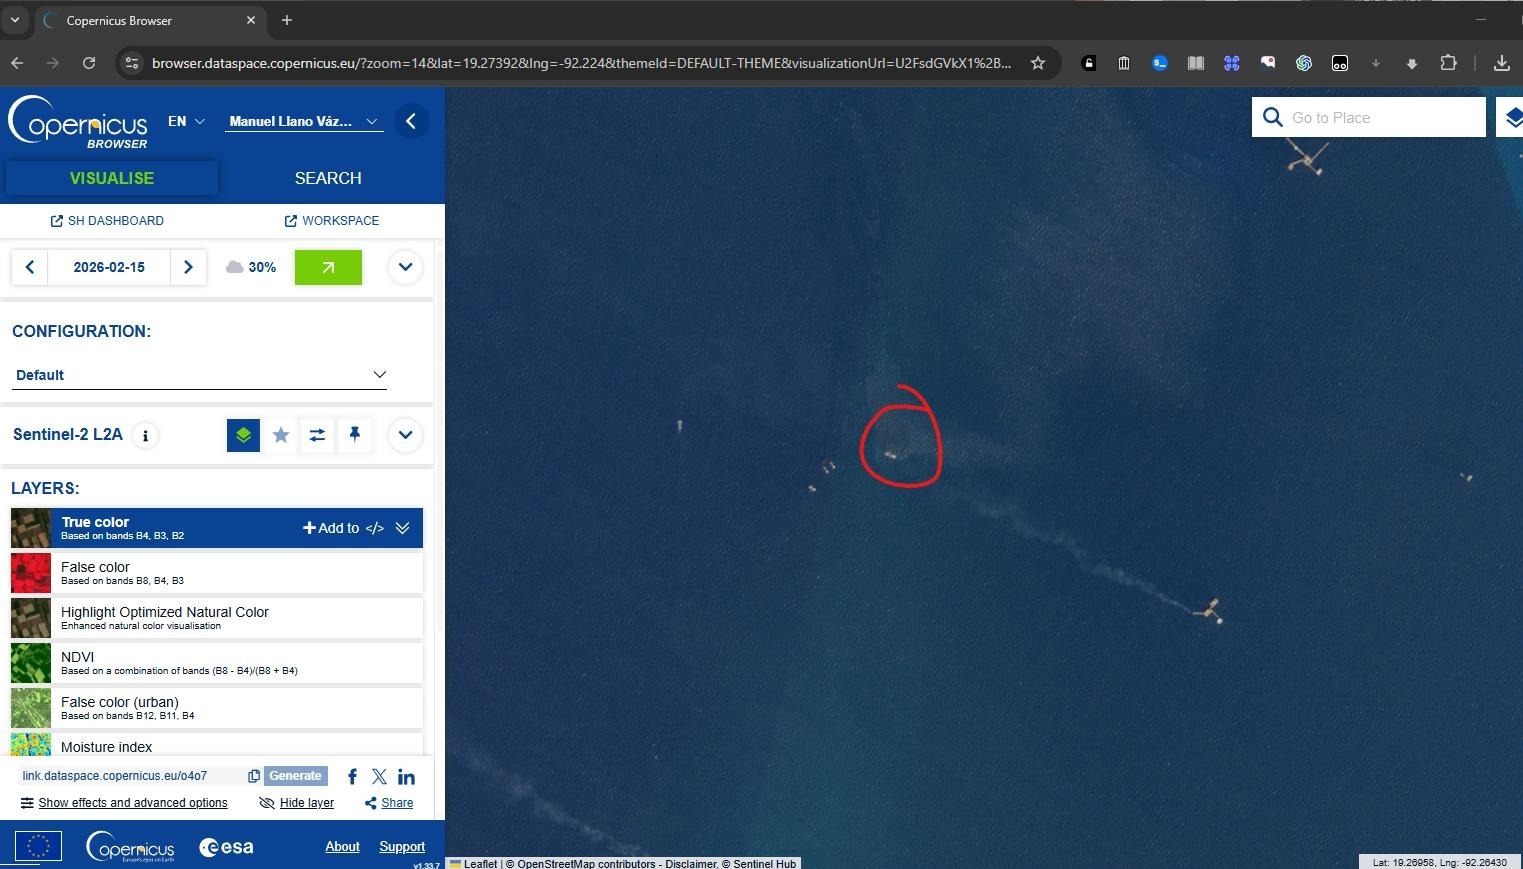This screenshot has height=869, width=1523.
Task: Toggle the green layers button for Sentinel-2 L2A
Action: [243, 435]
